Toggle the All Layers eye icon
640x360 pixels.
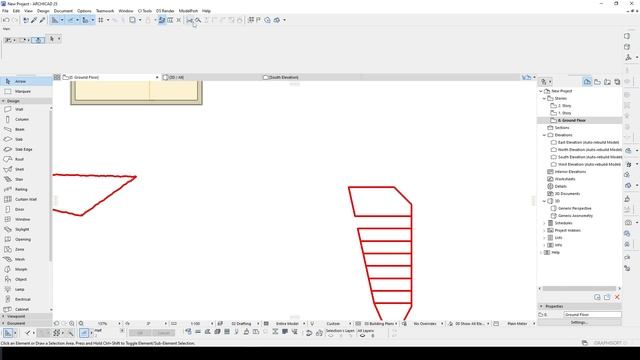click(x=362, y=336)
